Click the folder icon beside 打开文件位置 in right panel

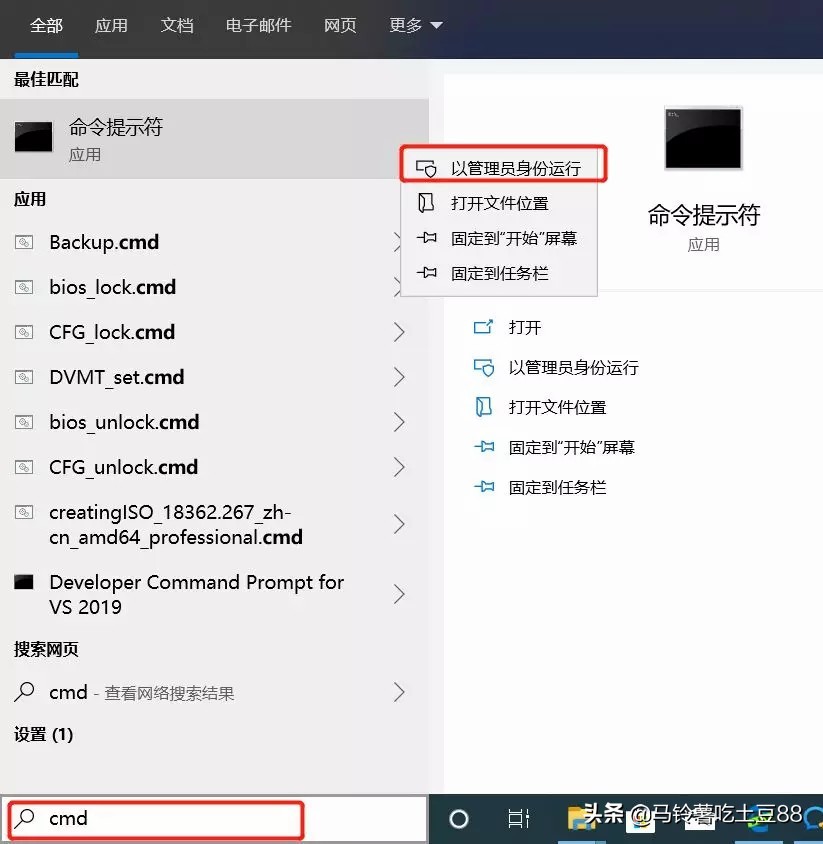click(x=485, y=407)
